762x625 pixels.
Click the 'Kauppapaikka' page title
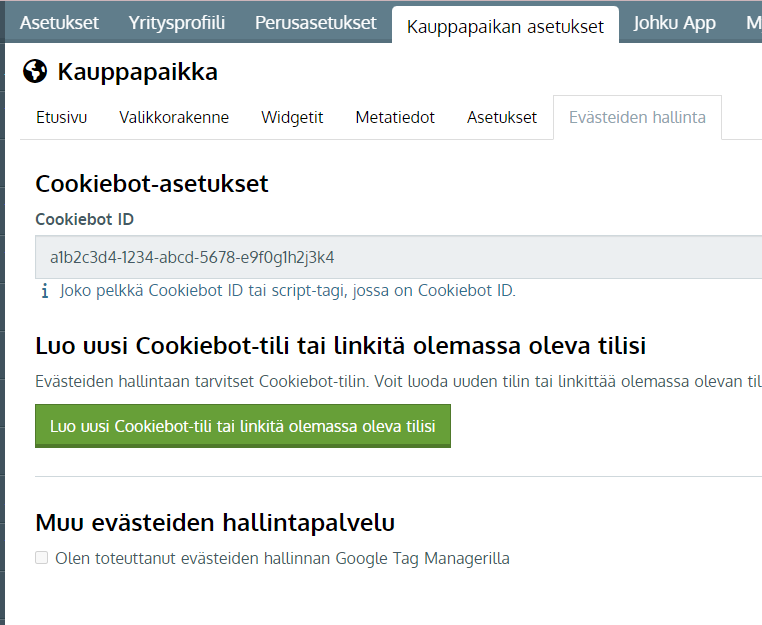(x=138, y=72)
